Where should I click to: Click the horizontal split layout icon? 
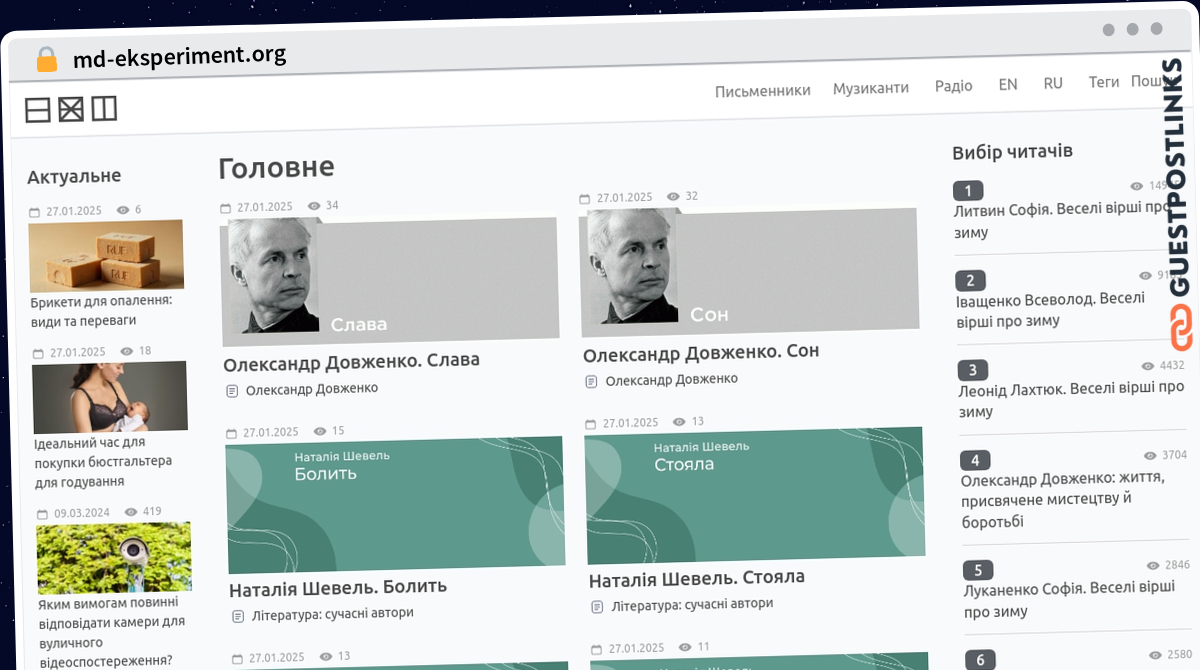click(x=38, y=110)
